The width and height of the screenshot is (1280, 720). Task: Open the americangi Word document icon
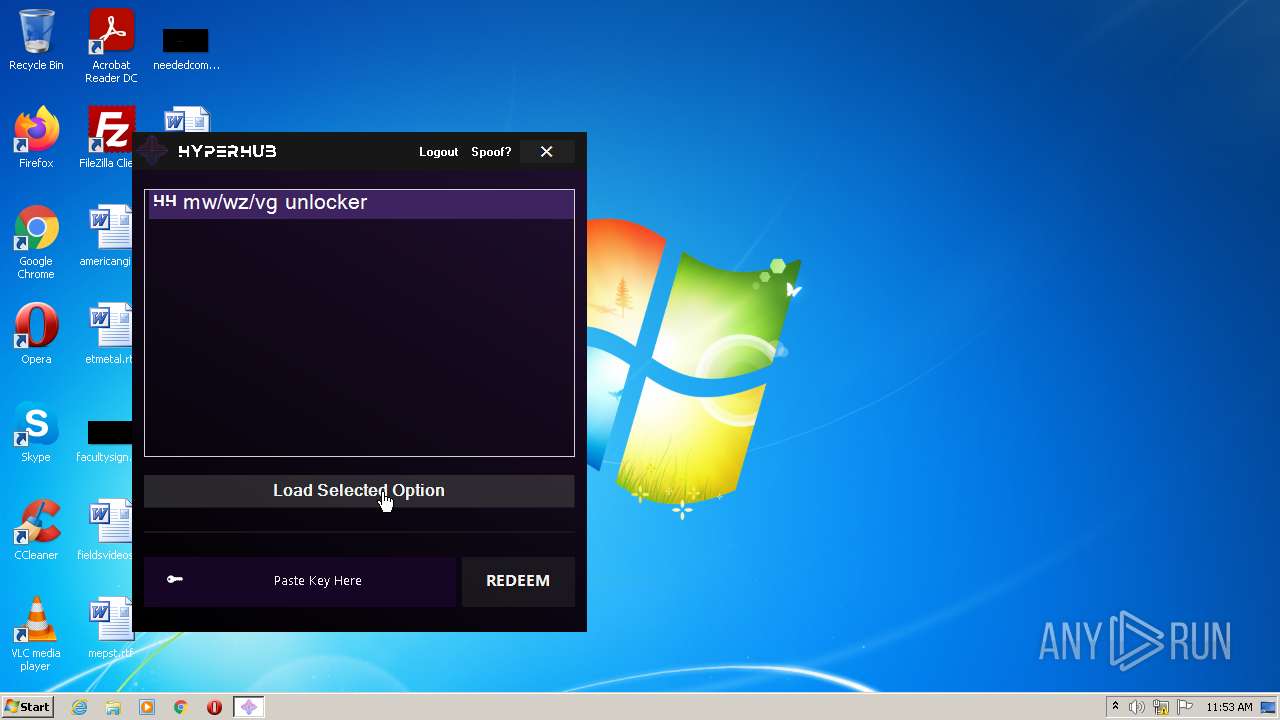pyautogui.click(x=108, y=236)
